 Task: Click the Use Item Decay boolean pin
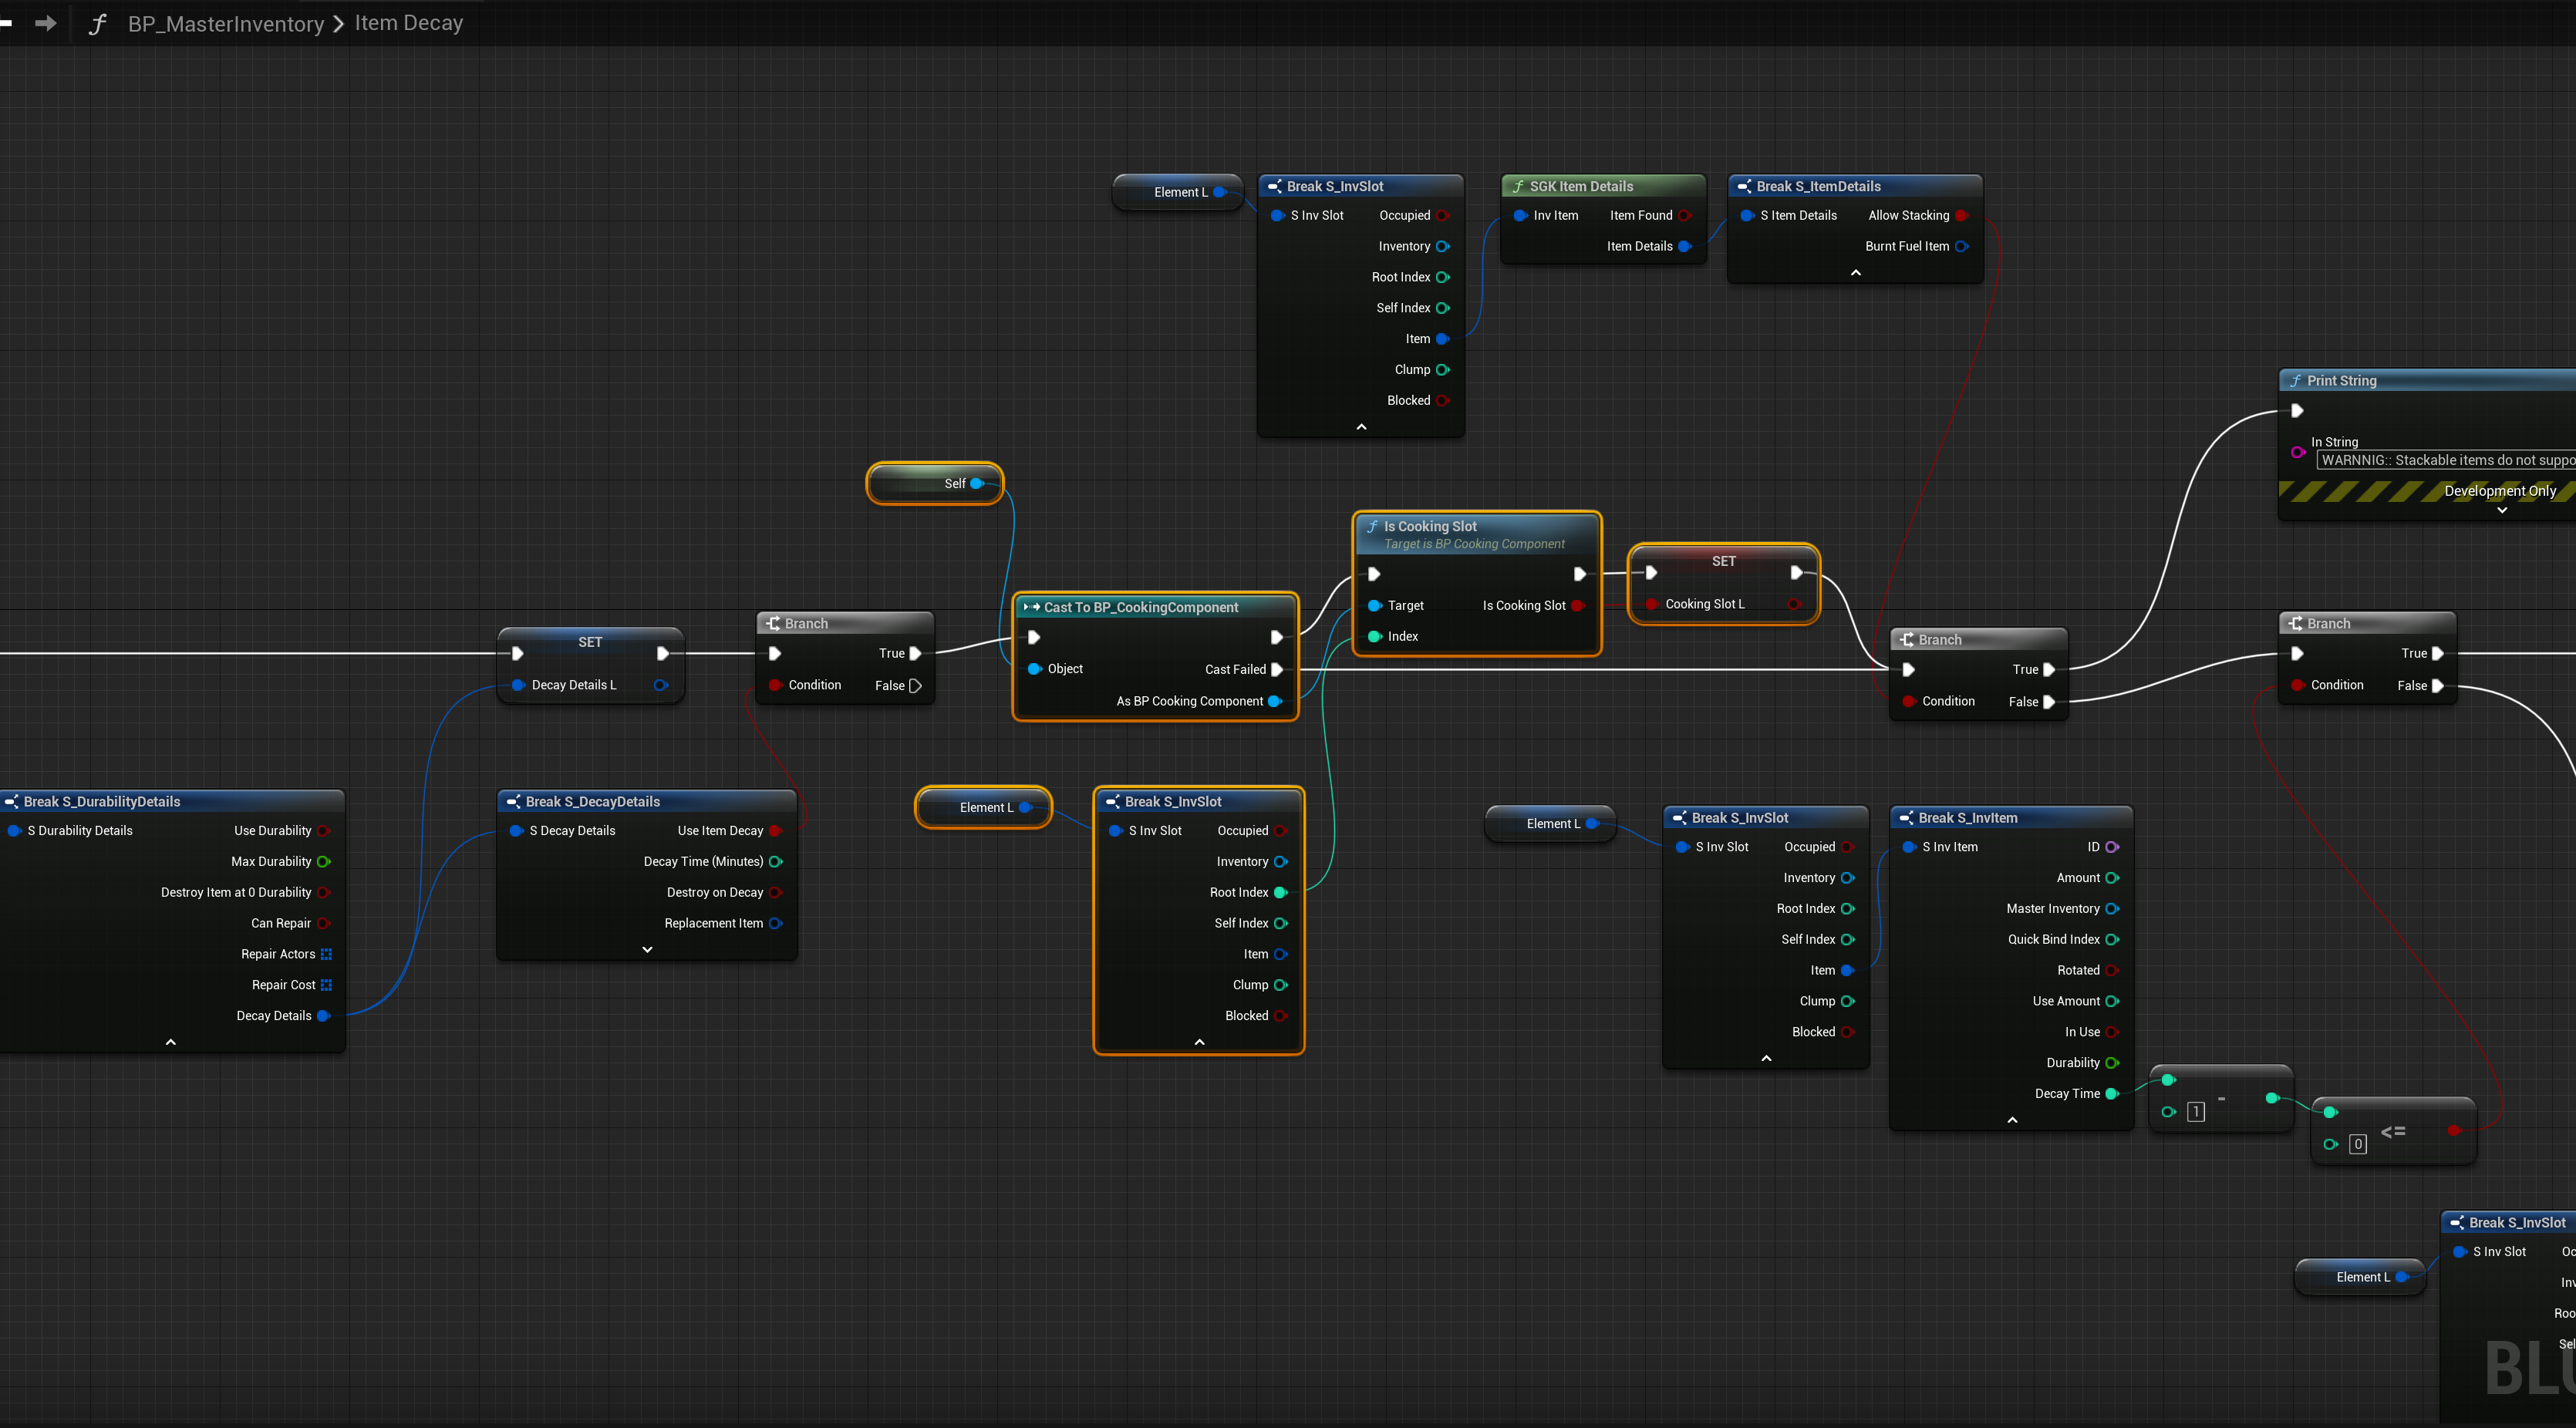[x=776, y=831]
